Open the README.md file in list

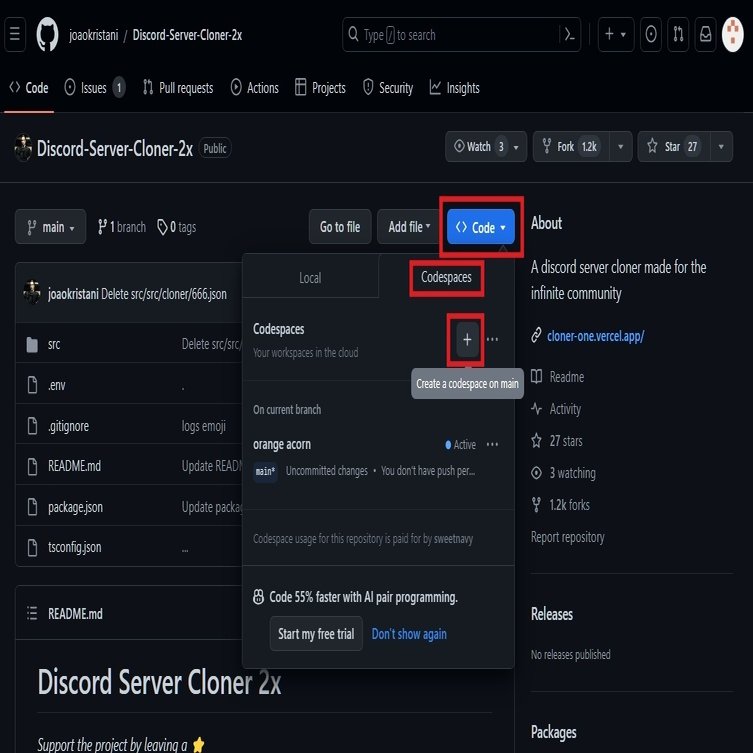(x=74, y=466)
